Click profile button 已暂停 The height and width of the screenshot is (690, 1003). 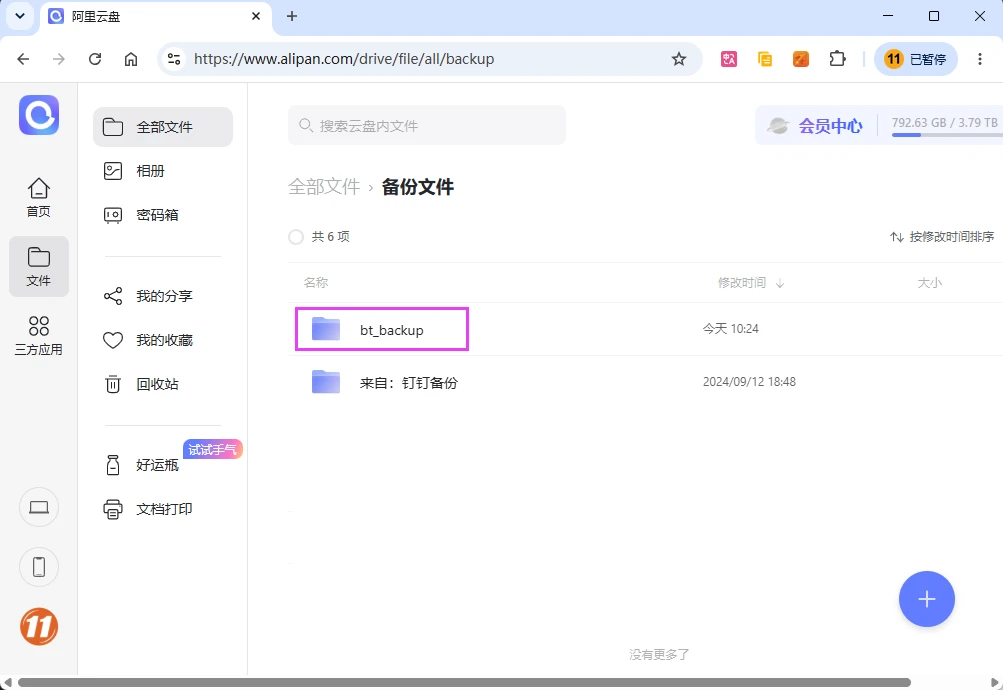point(915,59)
